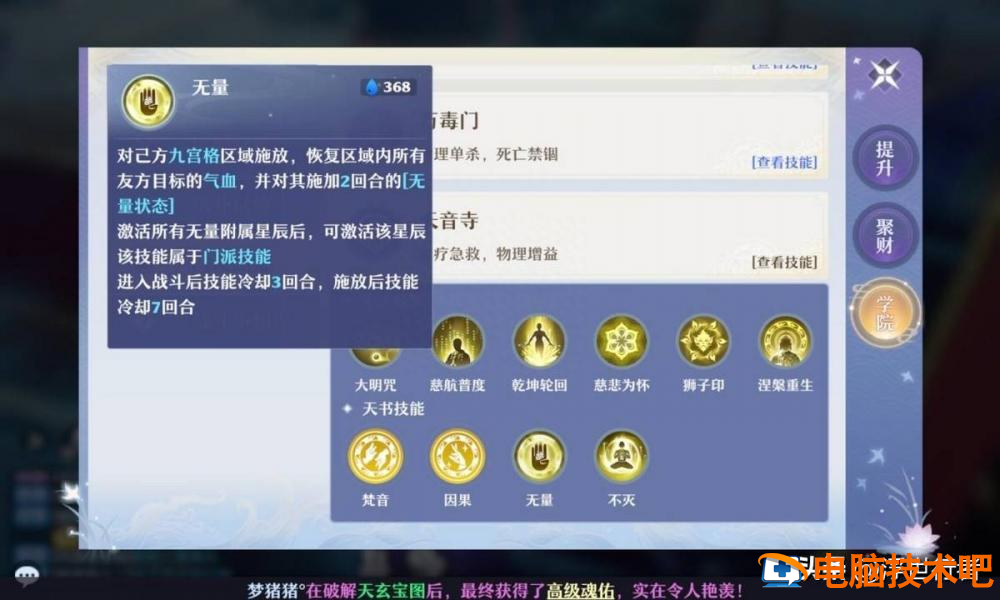Click the 无量 icon under 天书技能
This screenshot has width=1000, height=600.
click(x=540, y=457)
